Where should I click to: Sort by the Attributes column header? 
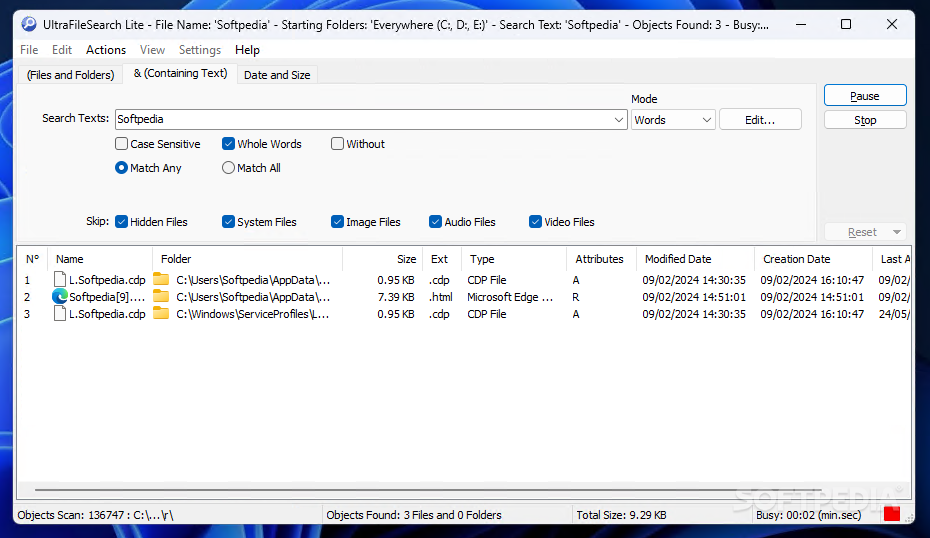601,259
